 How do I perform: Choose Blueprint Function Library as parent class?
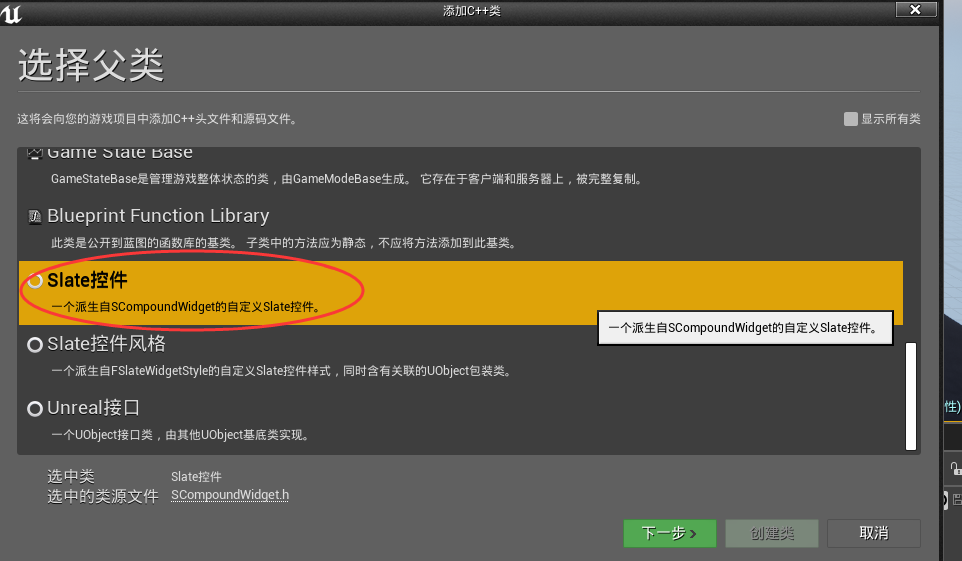(460, 229)
